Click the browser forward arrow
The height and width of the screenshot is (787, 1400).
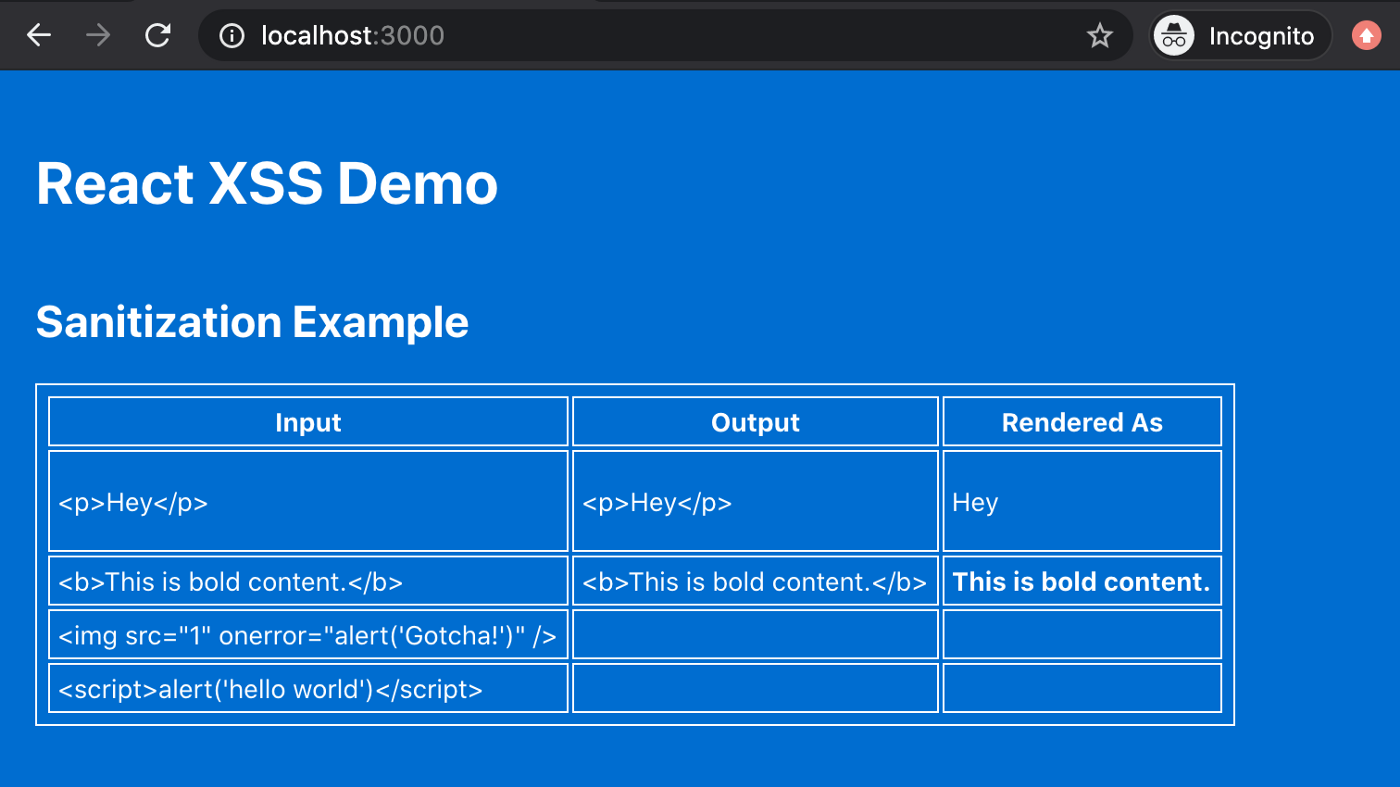point(98,36)
